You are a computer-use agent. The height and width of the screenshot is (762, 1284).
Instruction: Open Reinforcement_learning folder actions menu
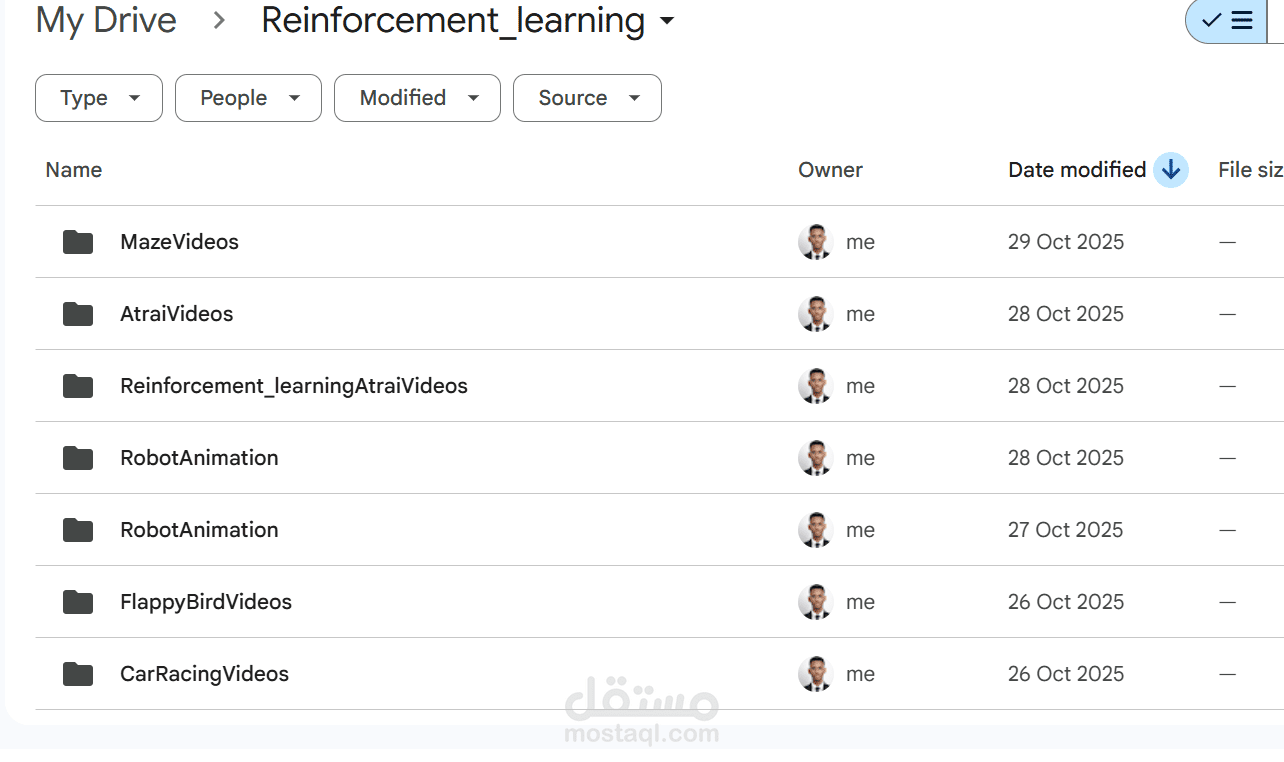pyautogui.click(x=668, y=21)
